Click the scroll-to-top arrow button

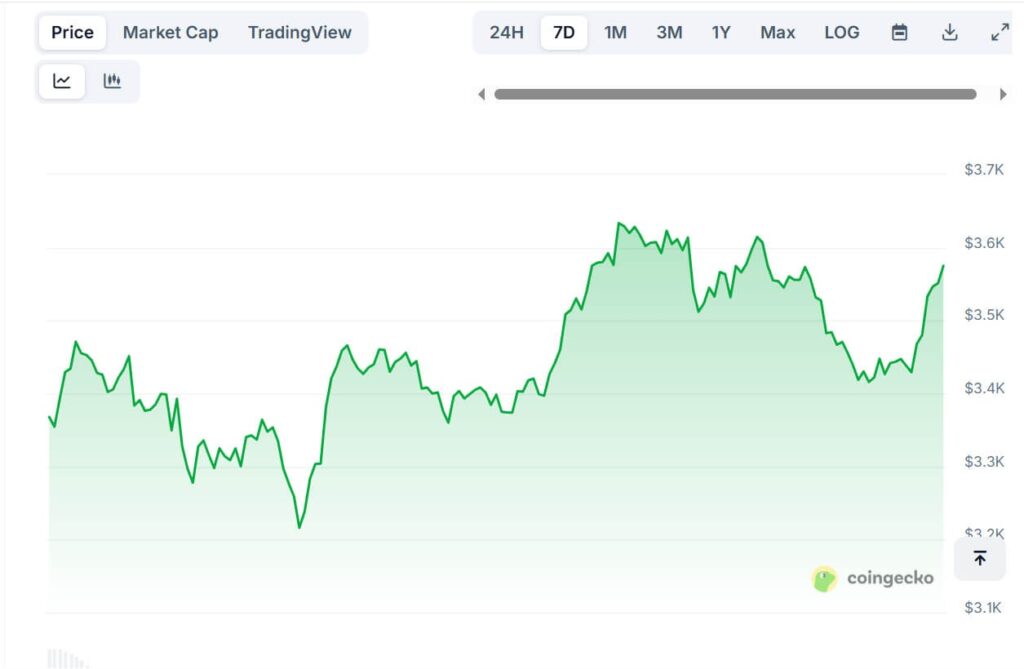(979, 558)
